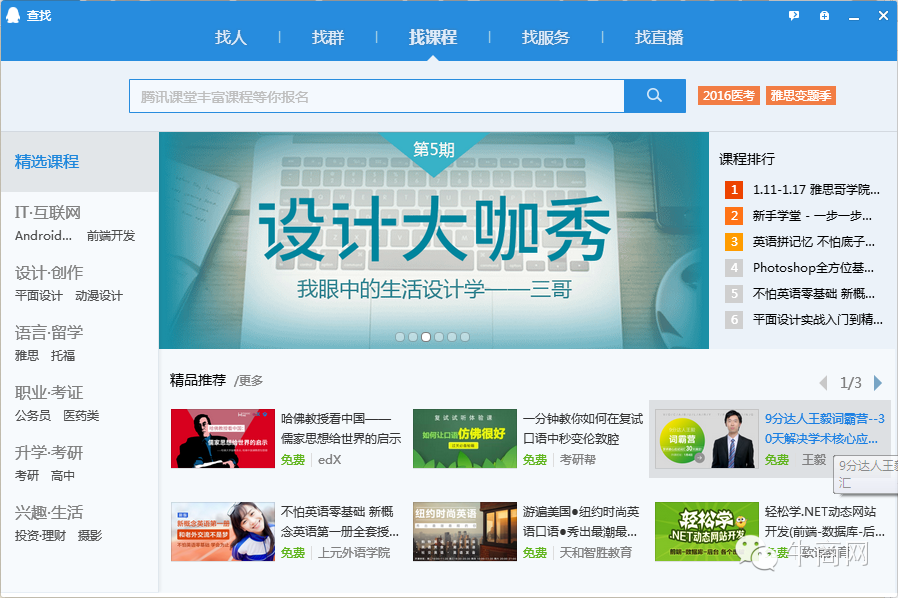This screenshot has width=898, height=598.
Task: Click the 平面设计 subcategory
Action: click(39, 296)
